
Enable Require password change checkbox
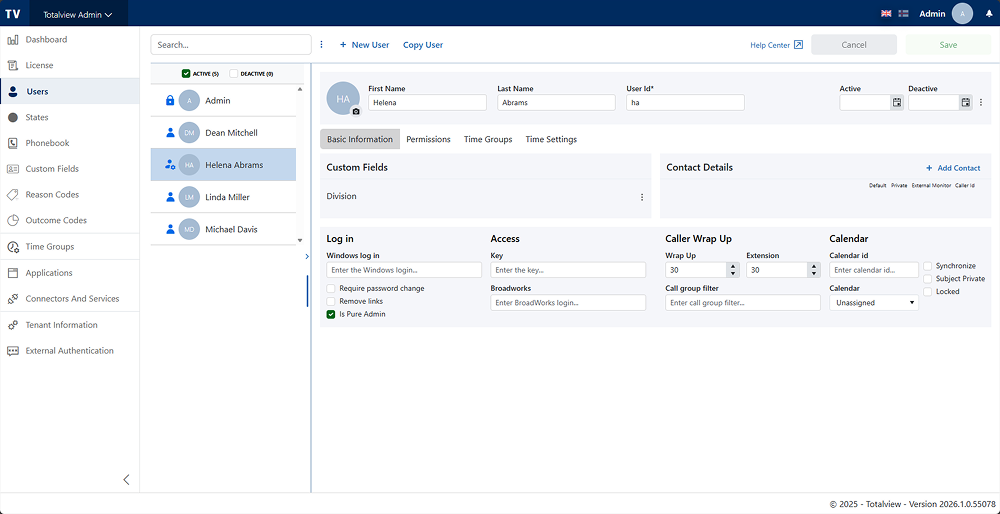330,288
